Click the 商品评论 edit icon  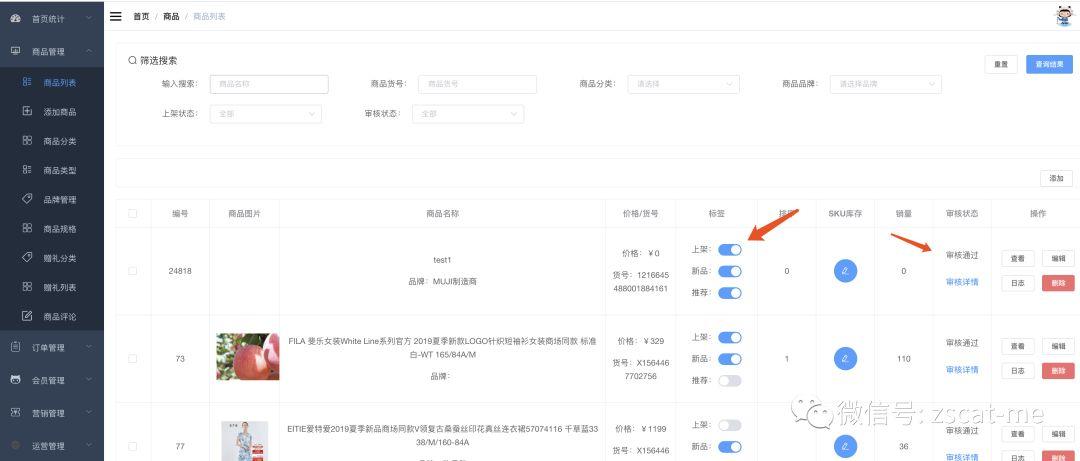[27, 316]
